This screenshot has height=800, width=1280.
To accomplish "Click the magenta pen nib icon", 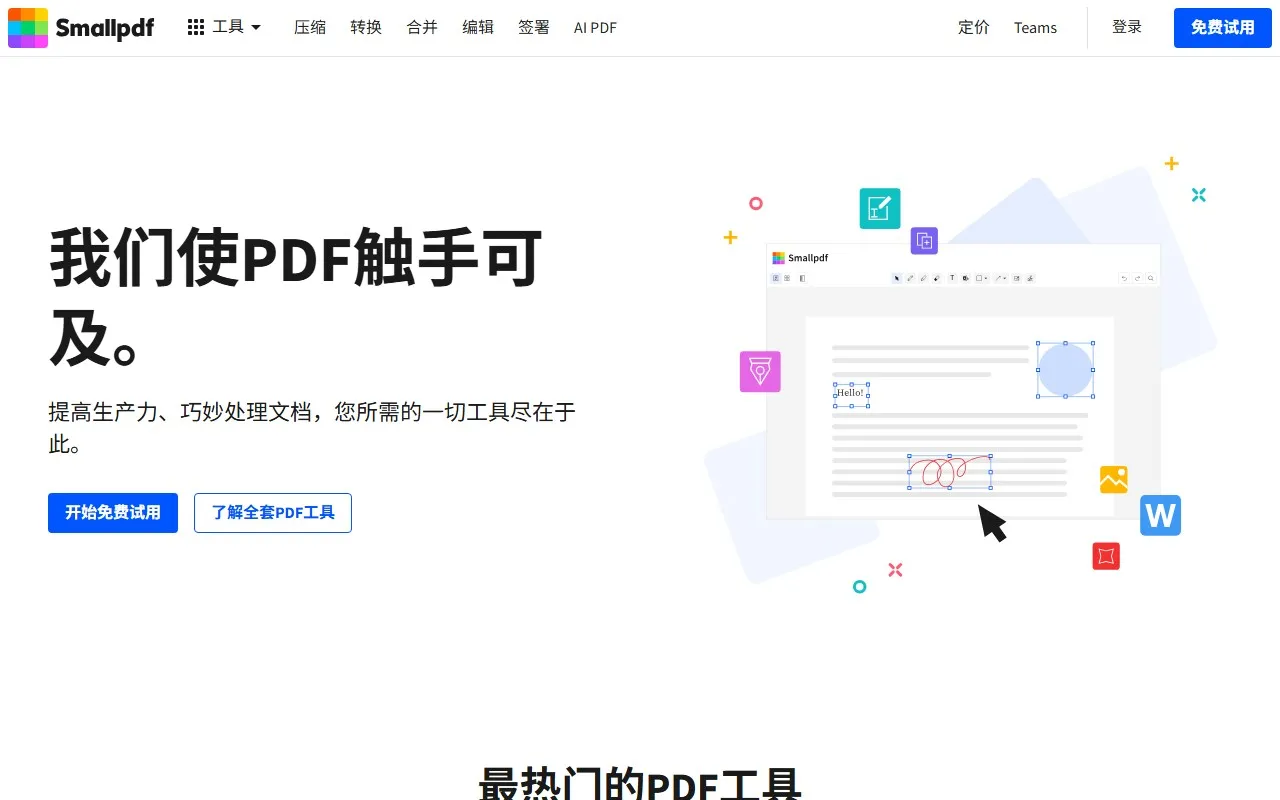I will [760, 371].
